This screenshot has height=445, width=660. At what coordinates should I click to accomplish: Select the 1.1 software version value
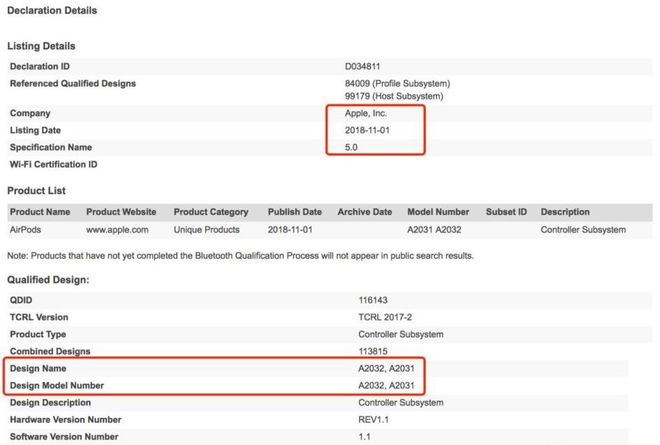tap(365, 437)
